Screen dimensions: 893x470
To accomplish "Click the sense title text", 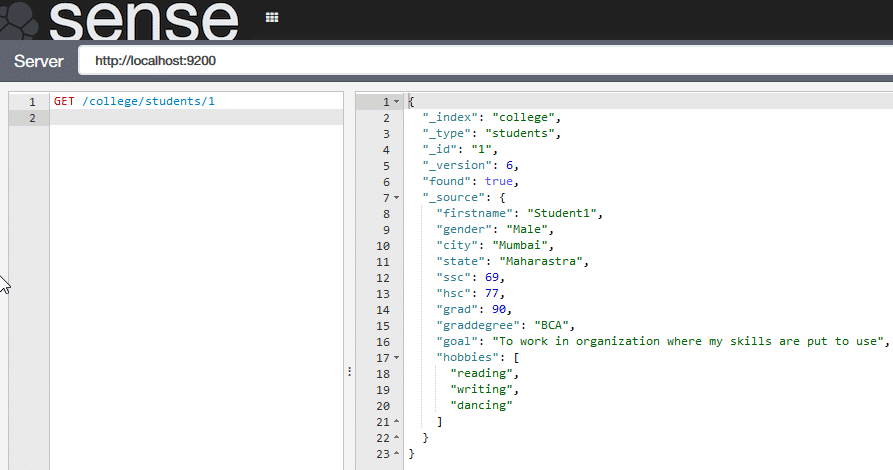I will pyautogui.click(x=145, y=20).
